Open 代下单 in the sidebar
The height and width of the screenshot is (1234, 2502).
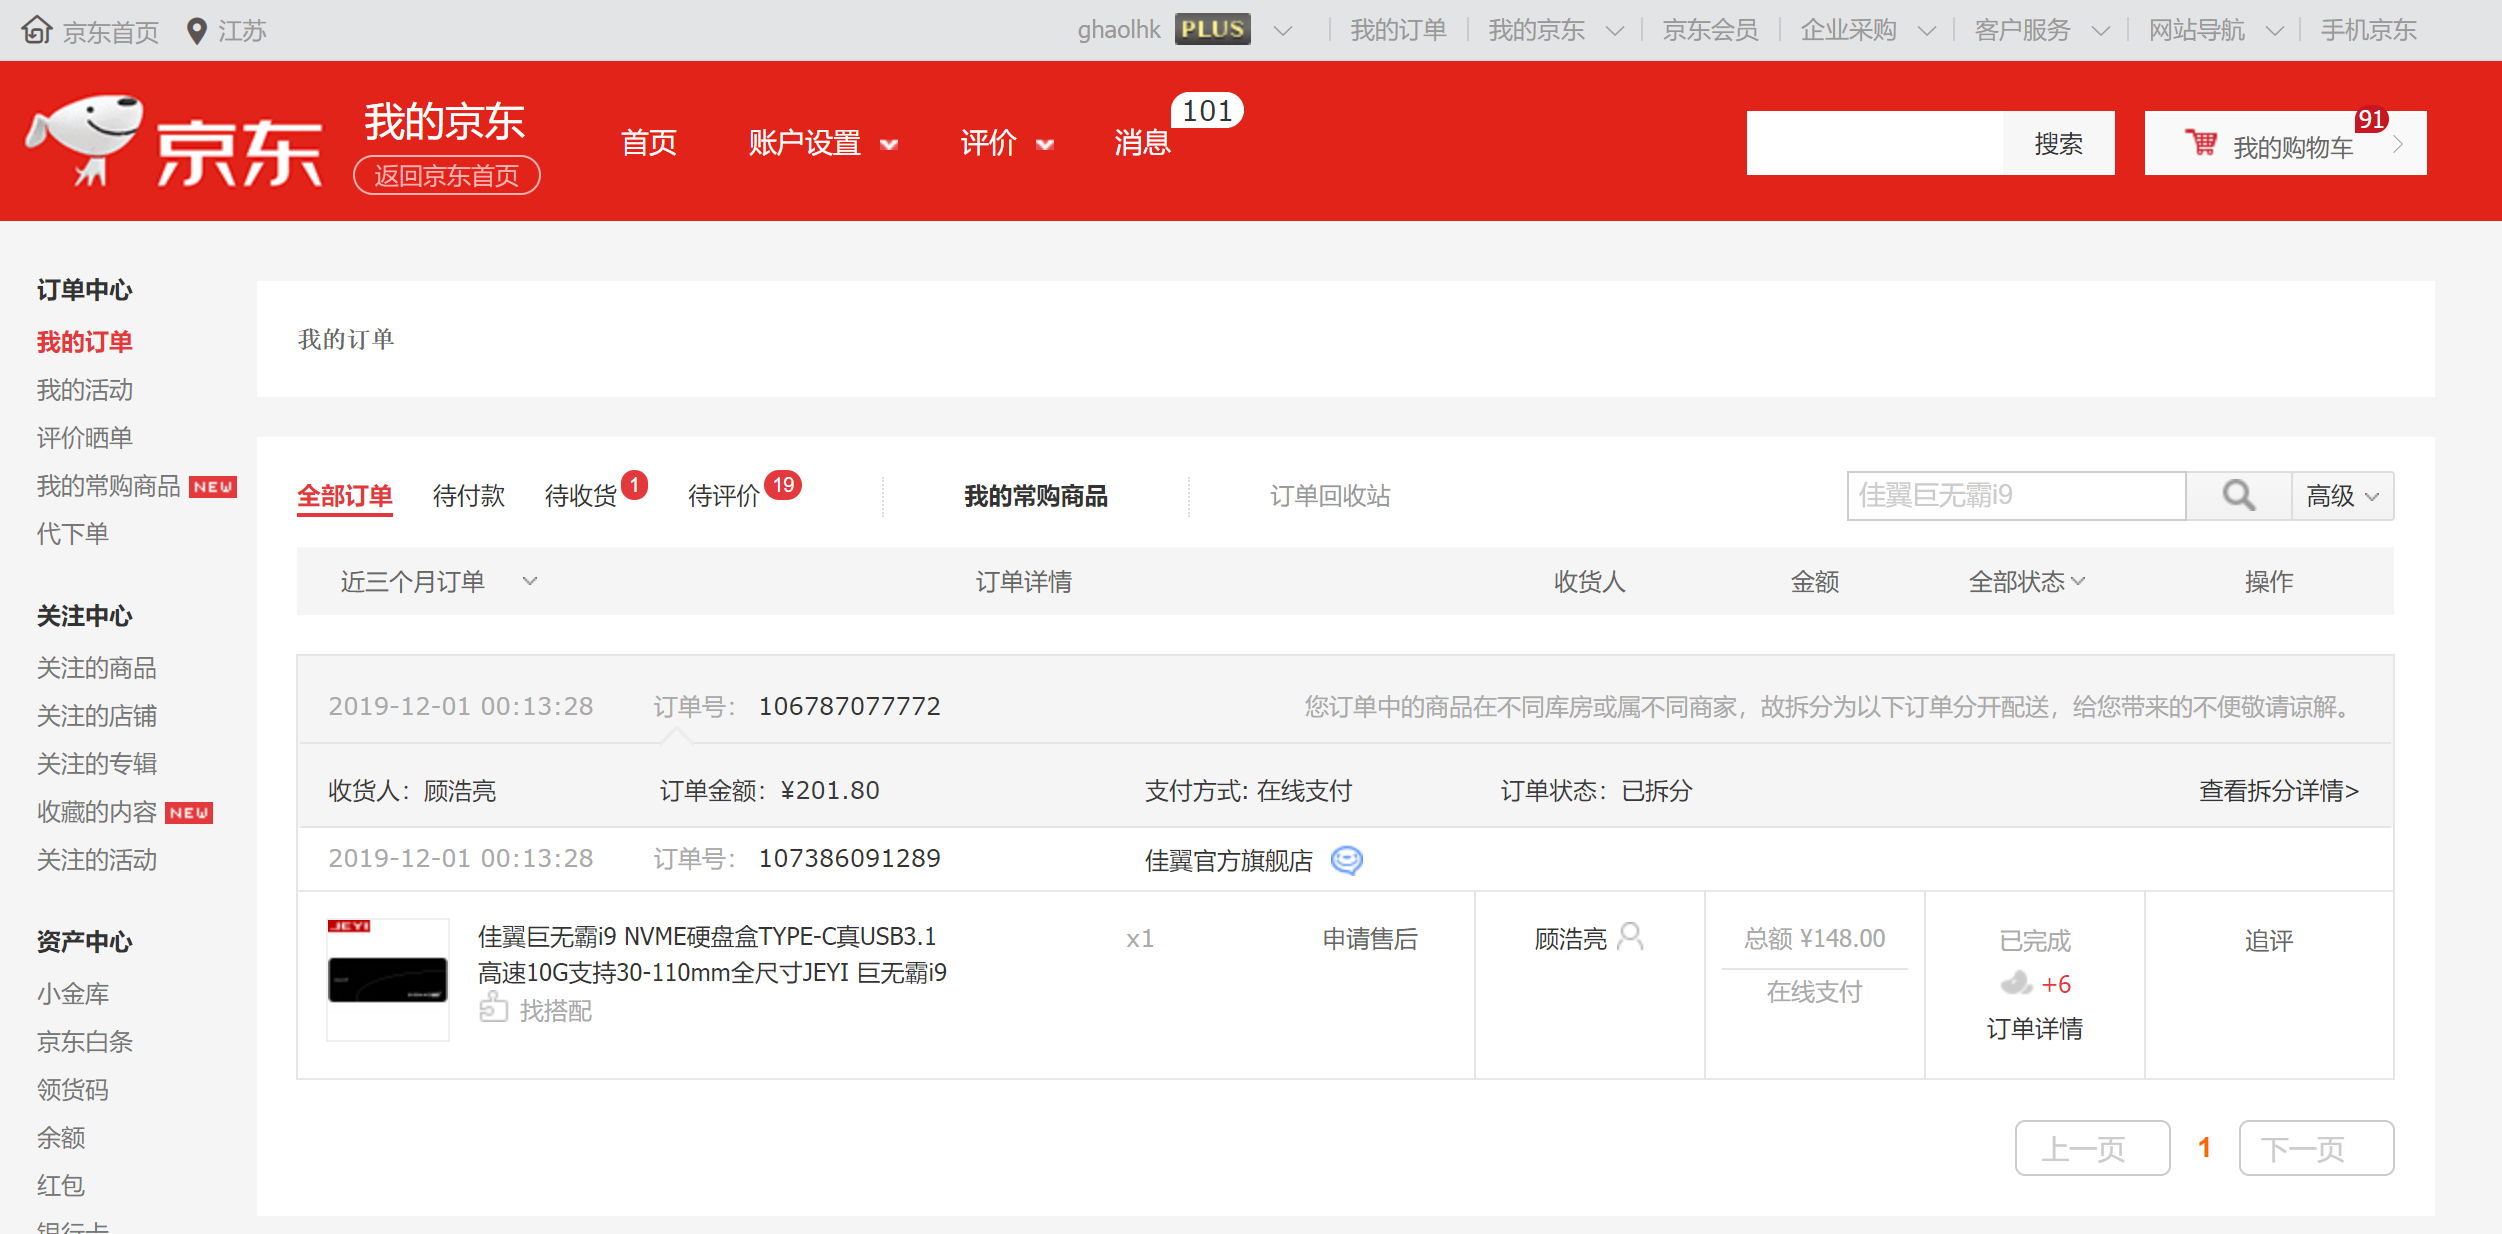pos(73,534)
